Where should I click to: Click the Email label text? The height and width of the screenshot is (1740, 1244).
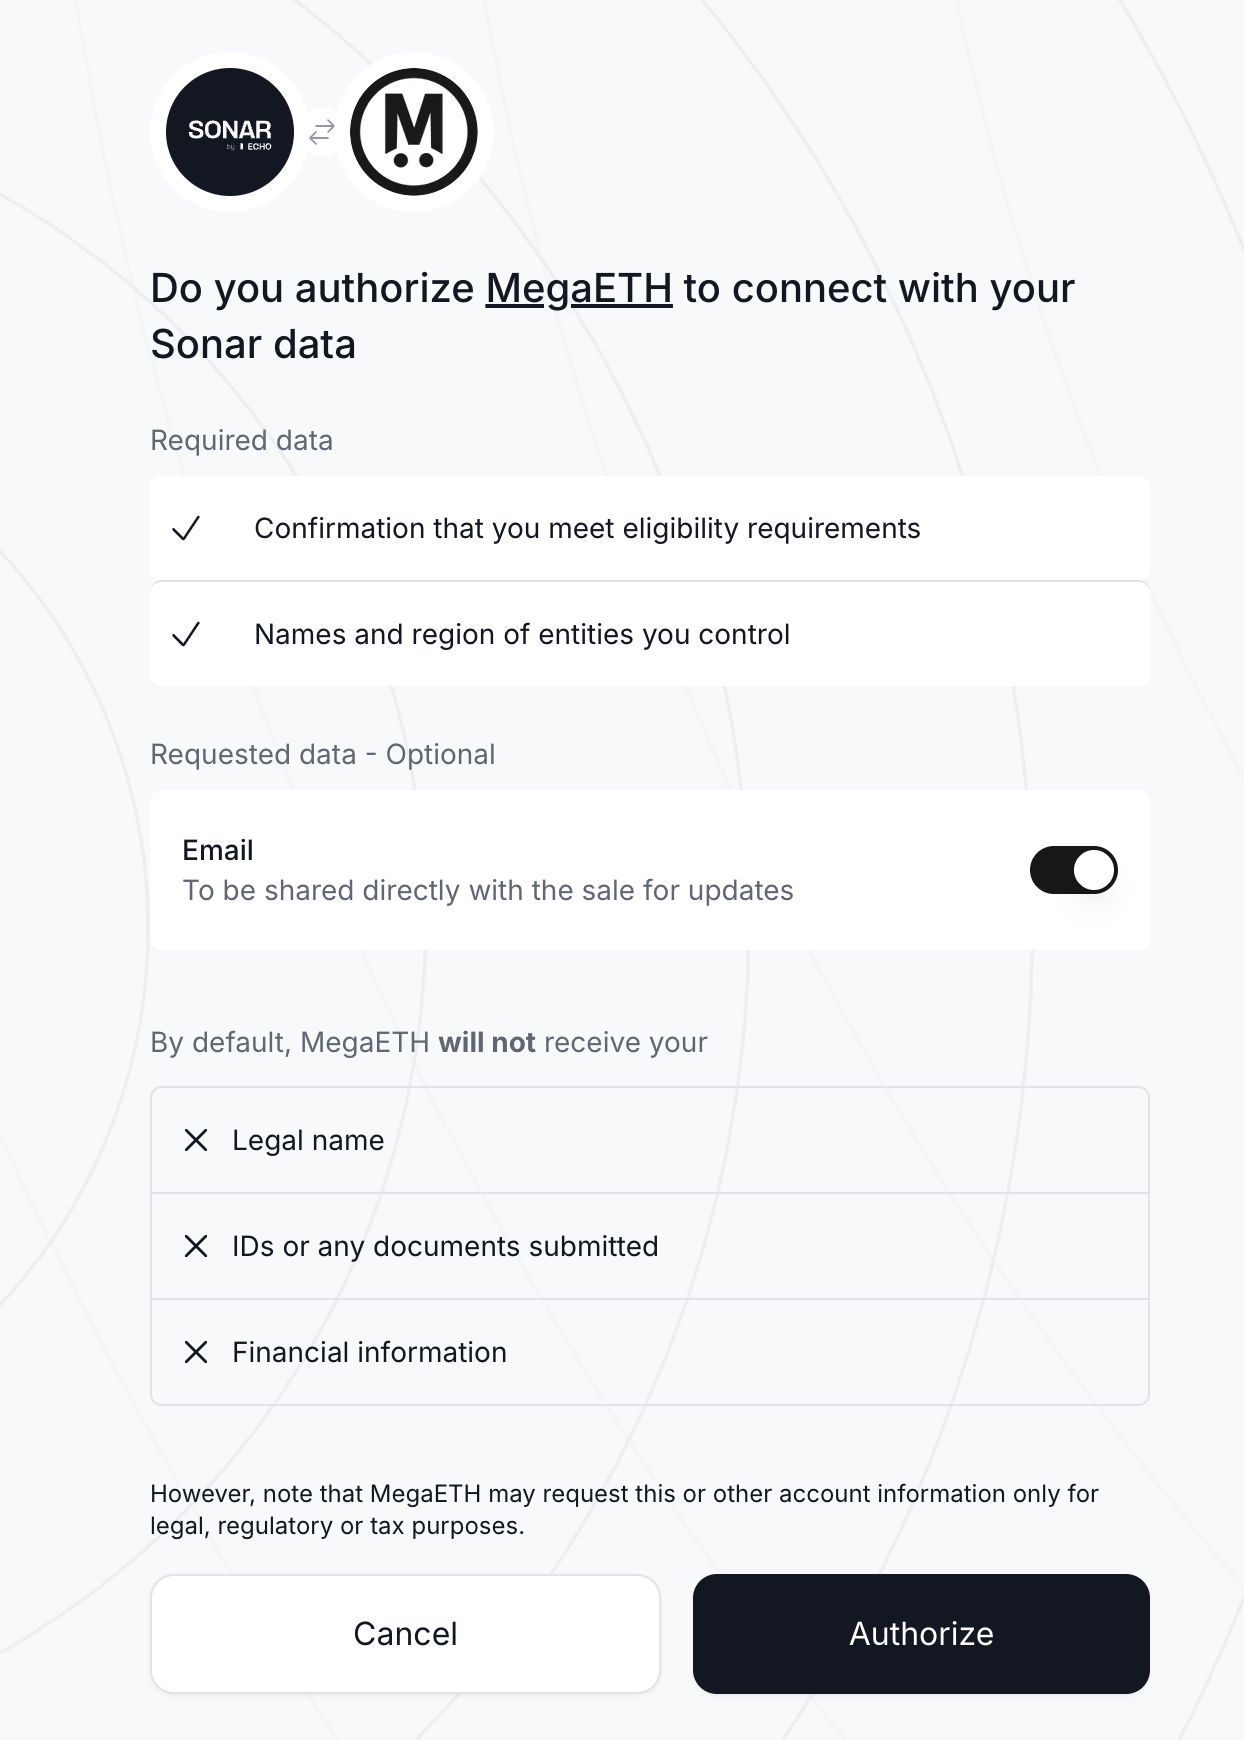pyautogui.click(x=218, y=850)
